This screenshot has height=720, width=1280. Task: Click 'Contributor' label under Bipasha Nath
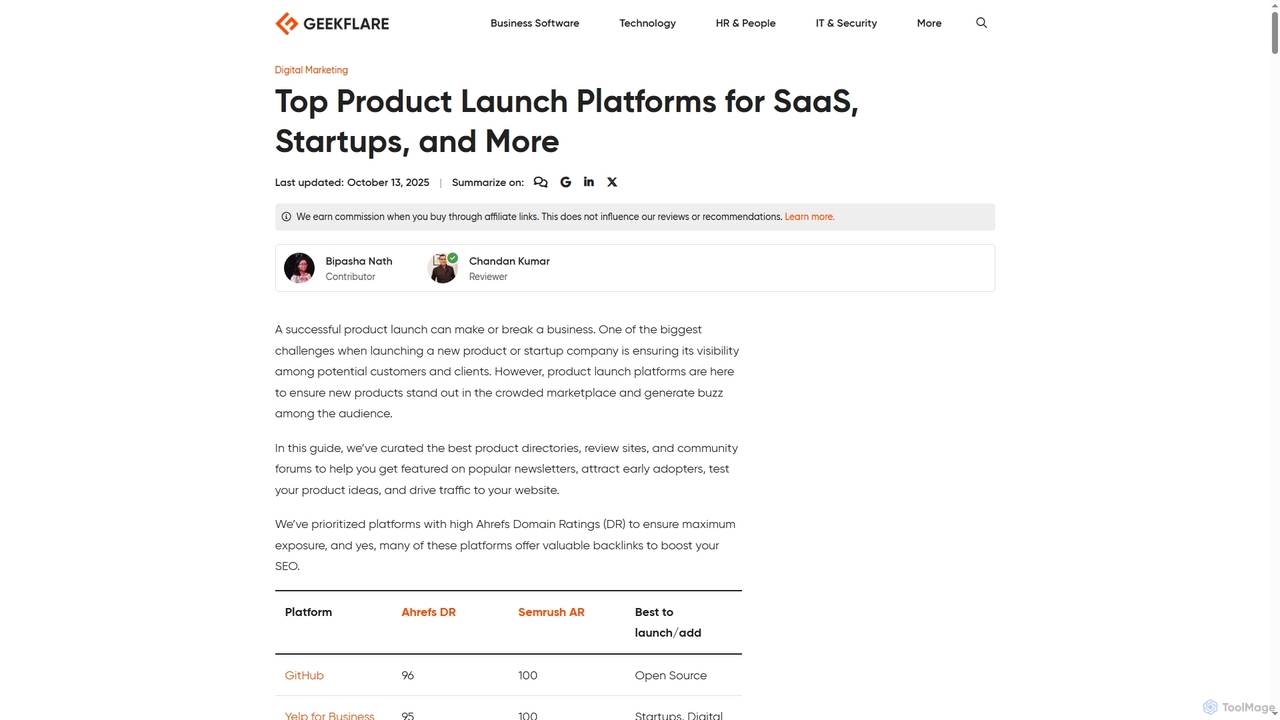tap(350, 277)
